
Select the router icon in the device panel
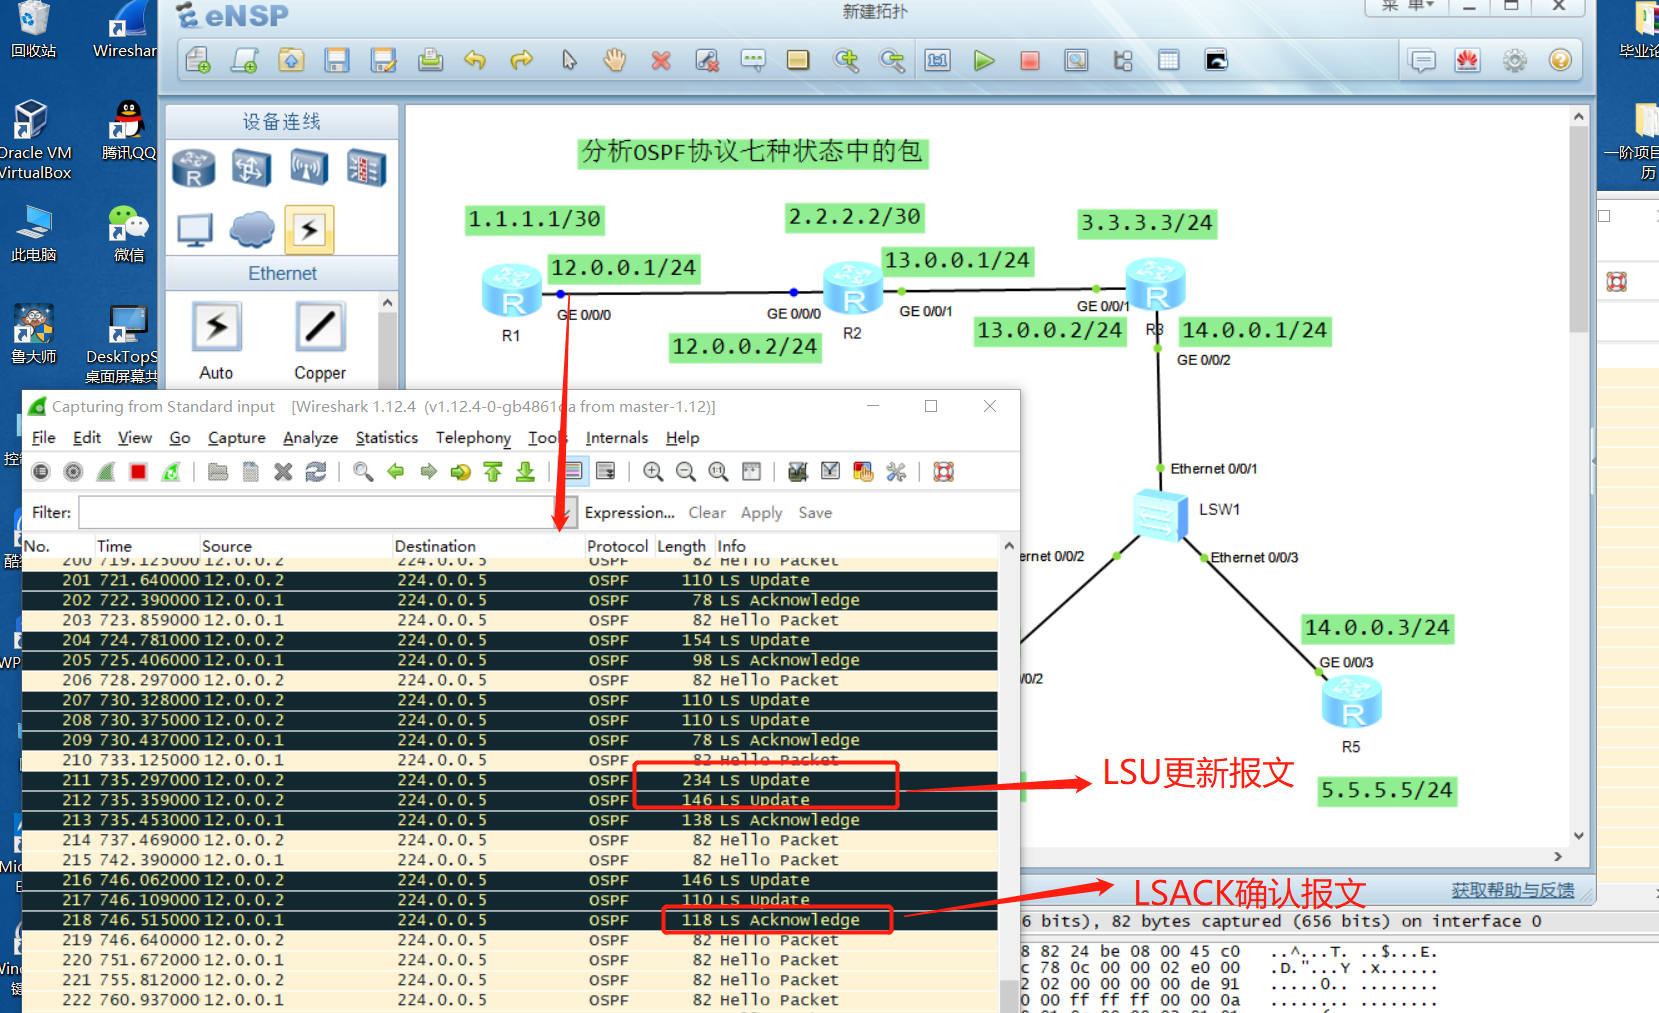pyautogui.click(x=193, y=168)
